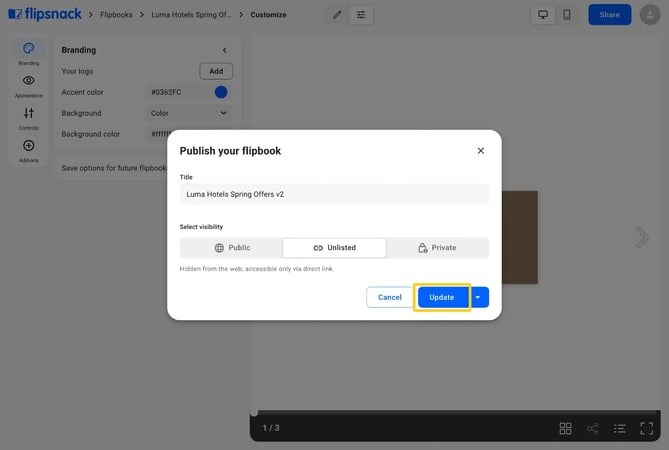
Task: Open the blue accent color swatch
Action: [x=221, y=92]
